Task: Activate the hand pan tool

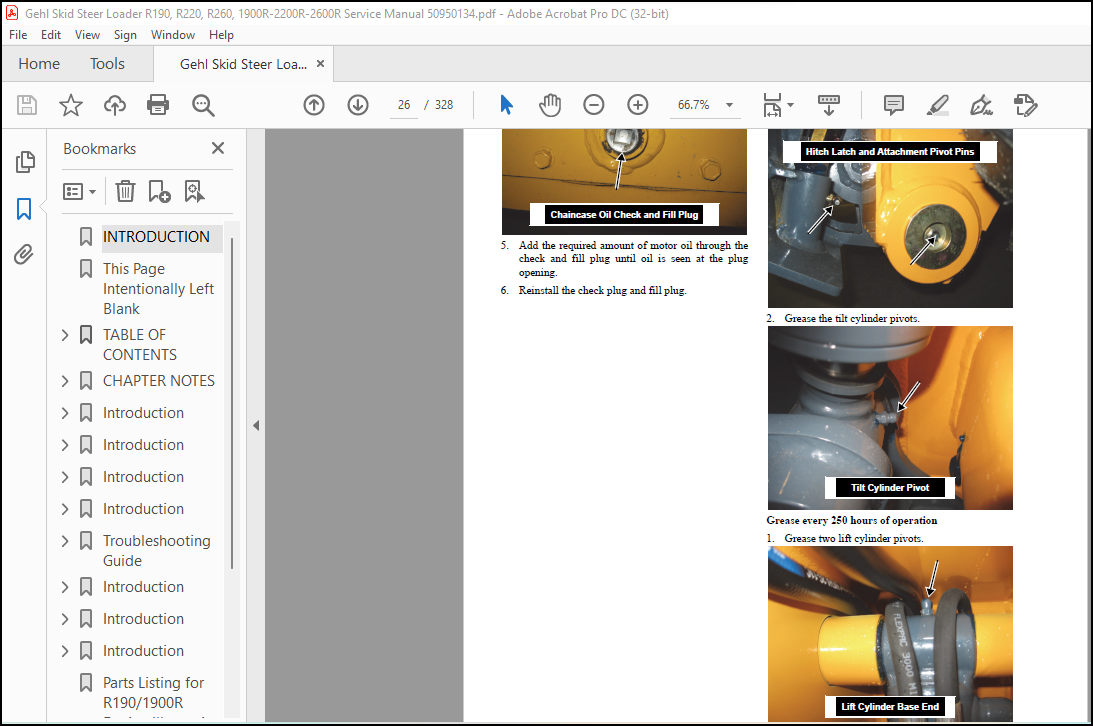Action: [550, 105]
